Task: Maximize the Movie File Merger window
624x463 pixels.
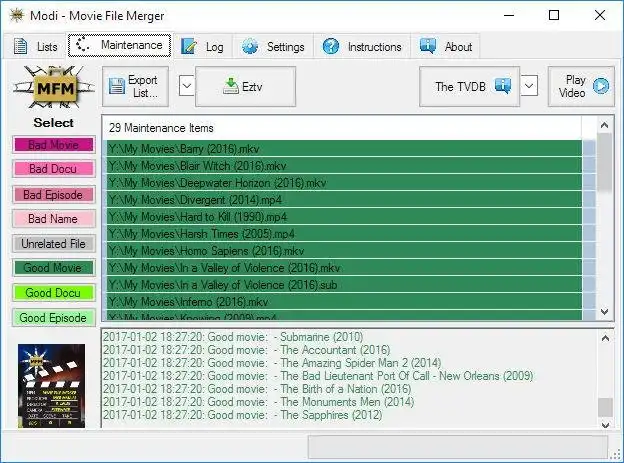Action: [554, 16]
